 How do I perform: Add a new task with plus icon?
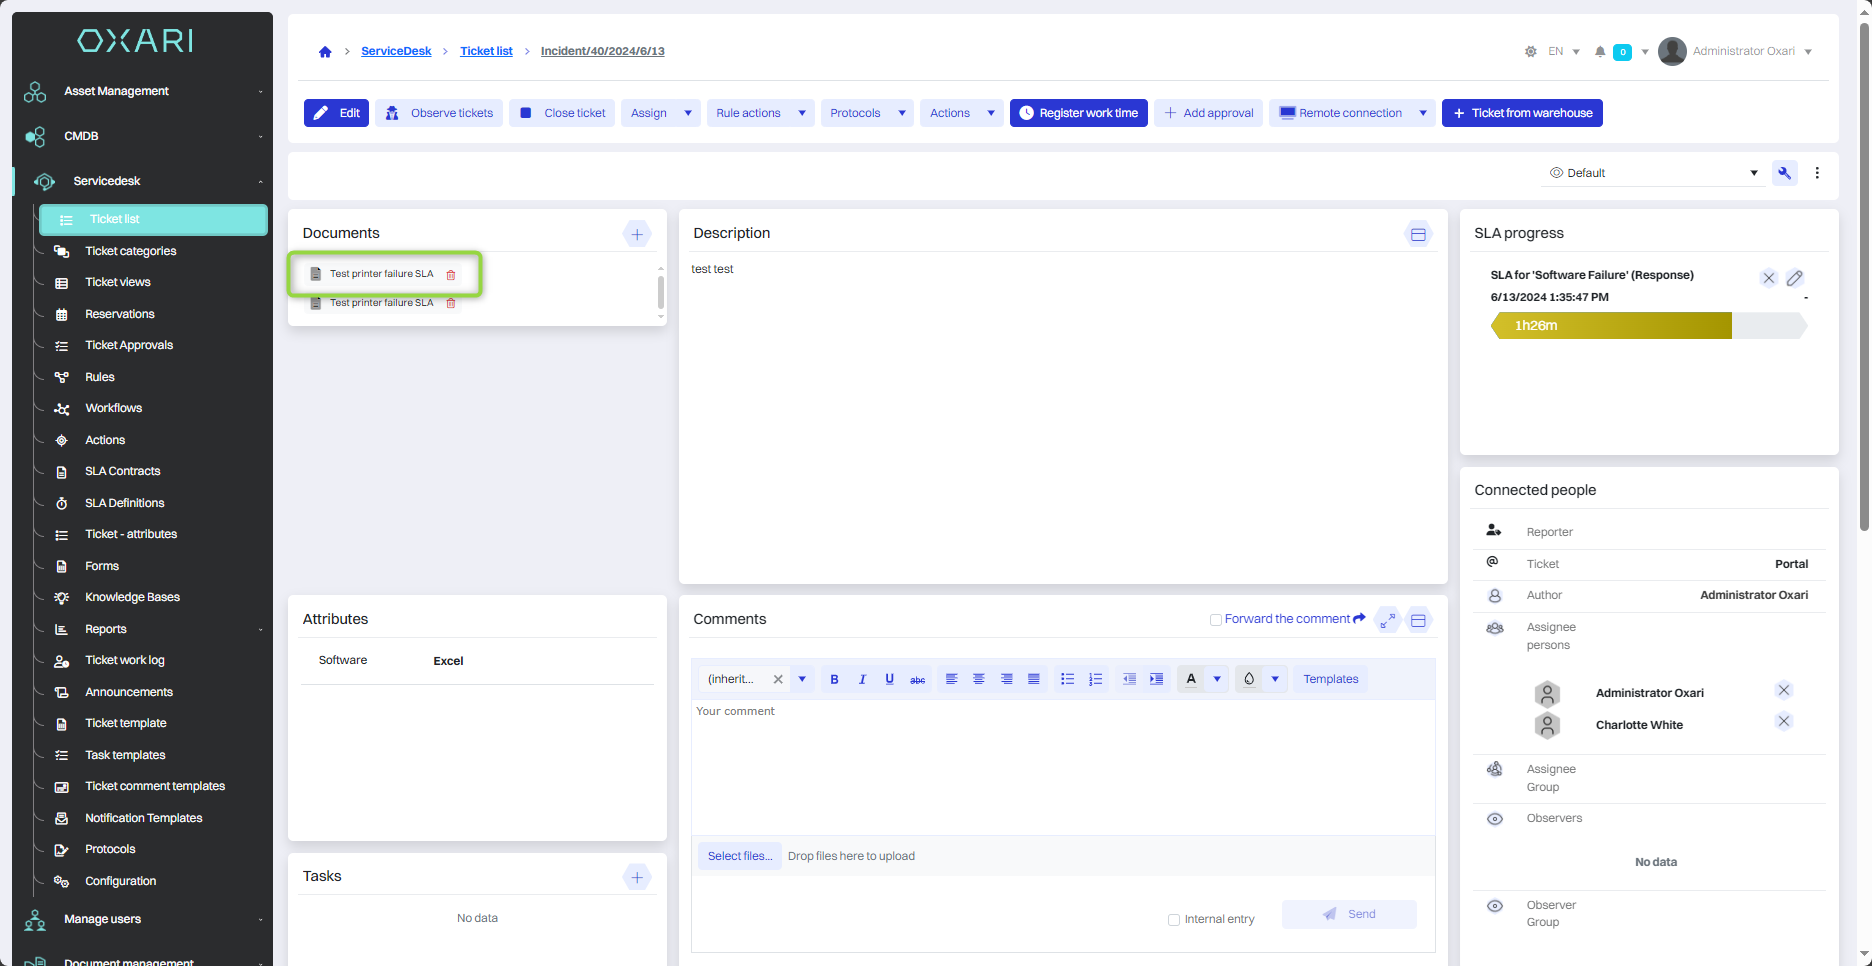pos(637,877)
